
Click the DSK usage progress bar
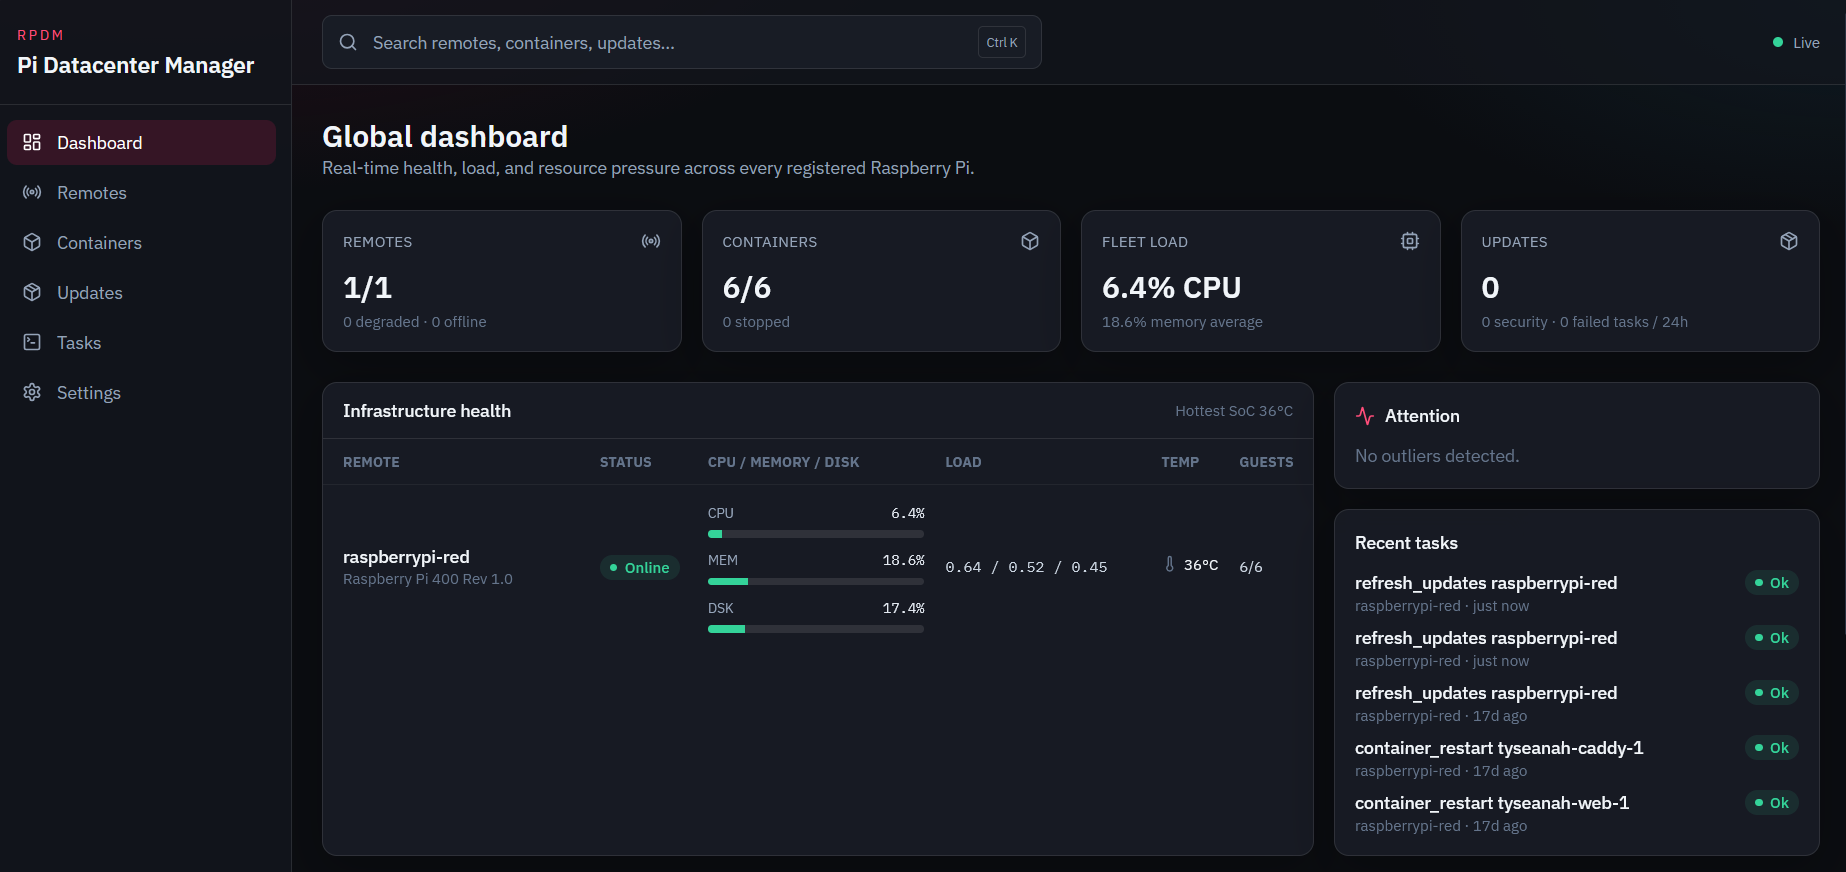pos(816,629)
